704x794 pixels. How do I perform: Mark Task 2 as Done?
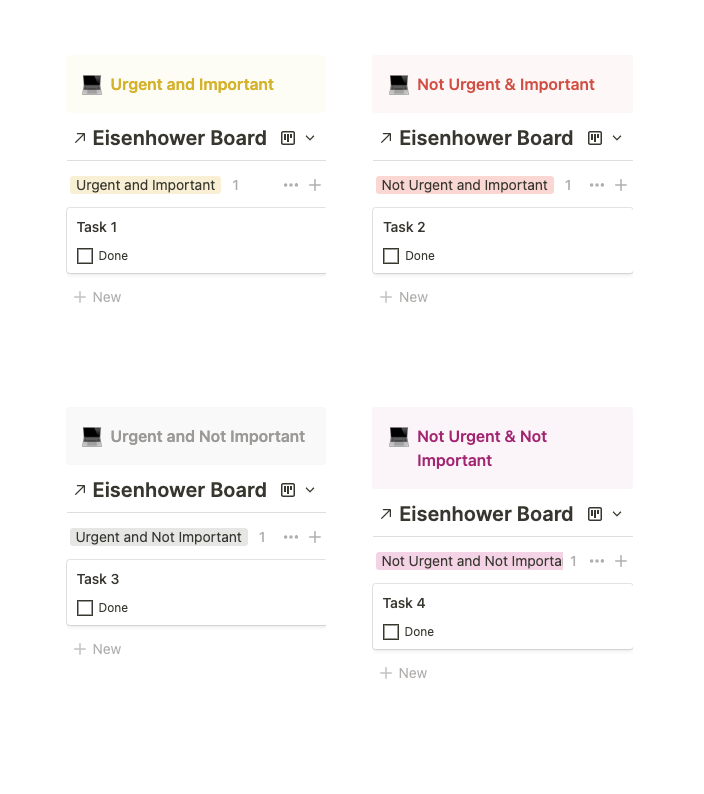[391, 256]
